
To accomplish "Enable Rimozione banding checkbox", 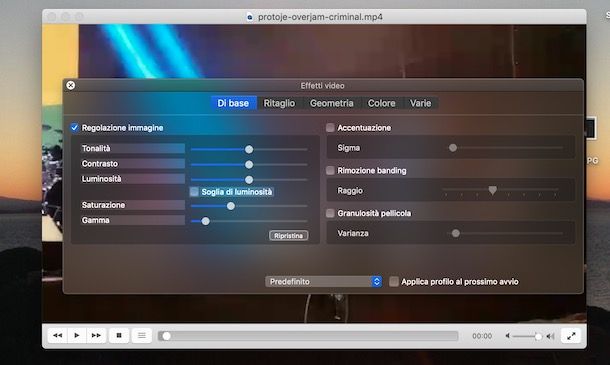I will (330, 170).
